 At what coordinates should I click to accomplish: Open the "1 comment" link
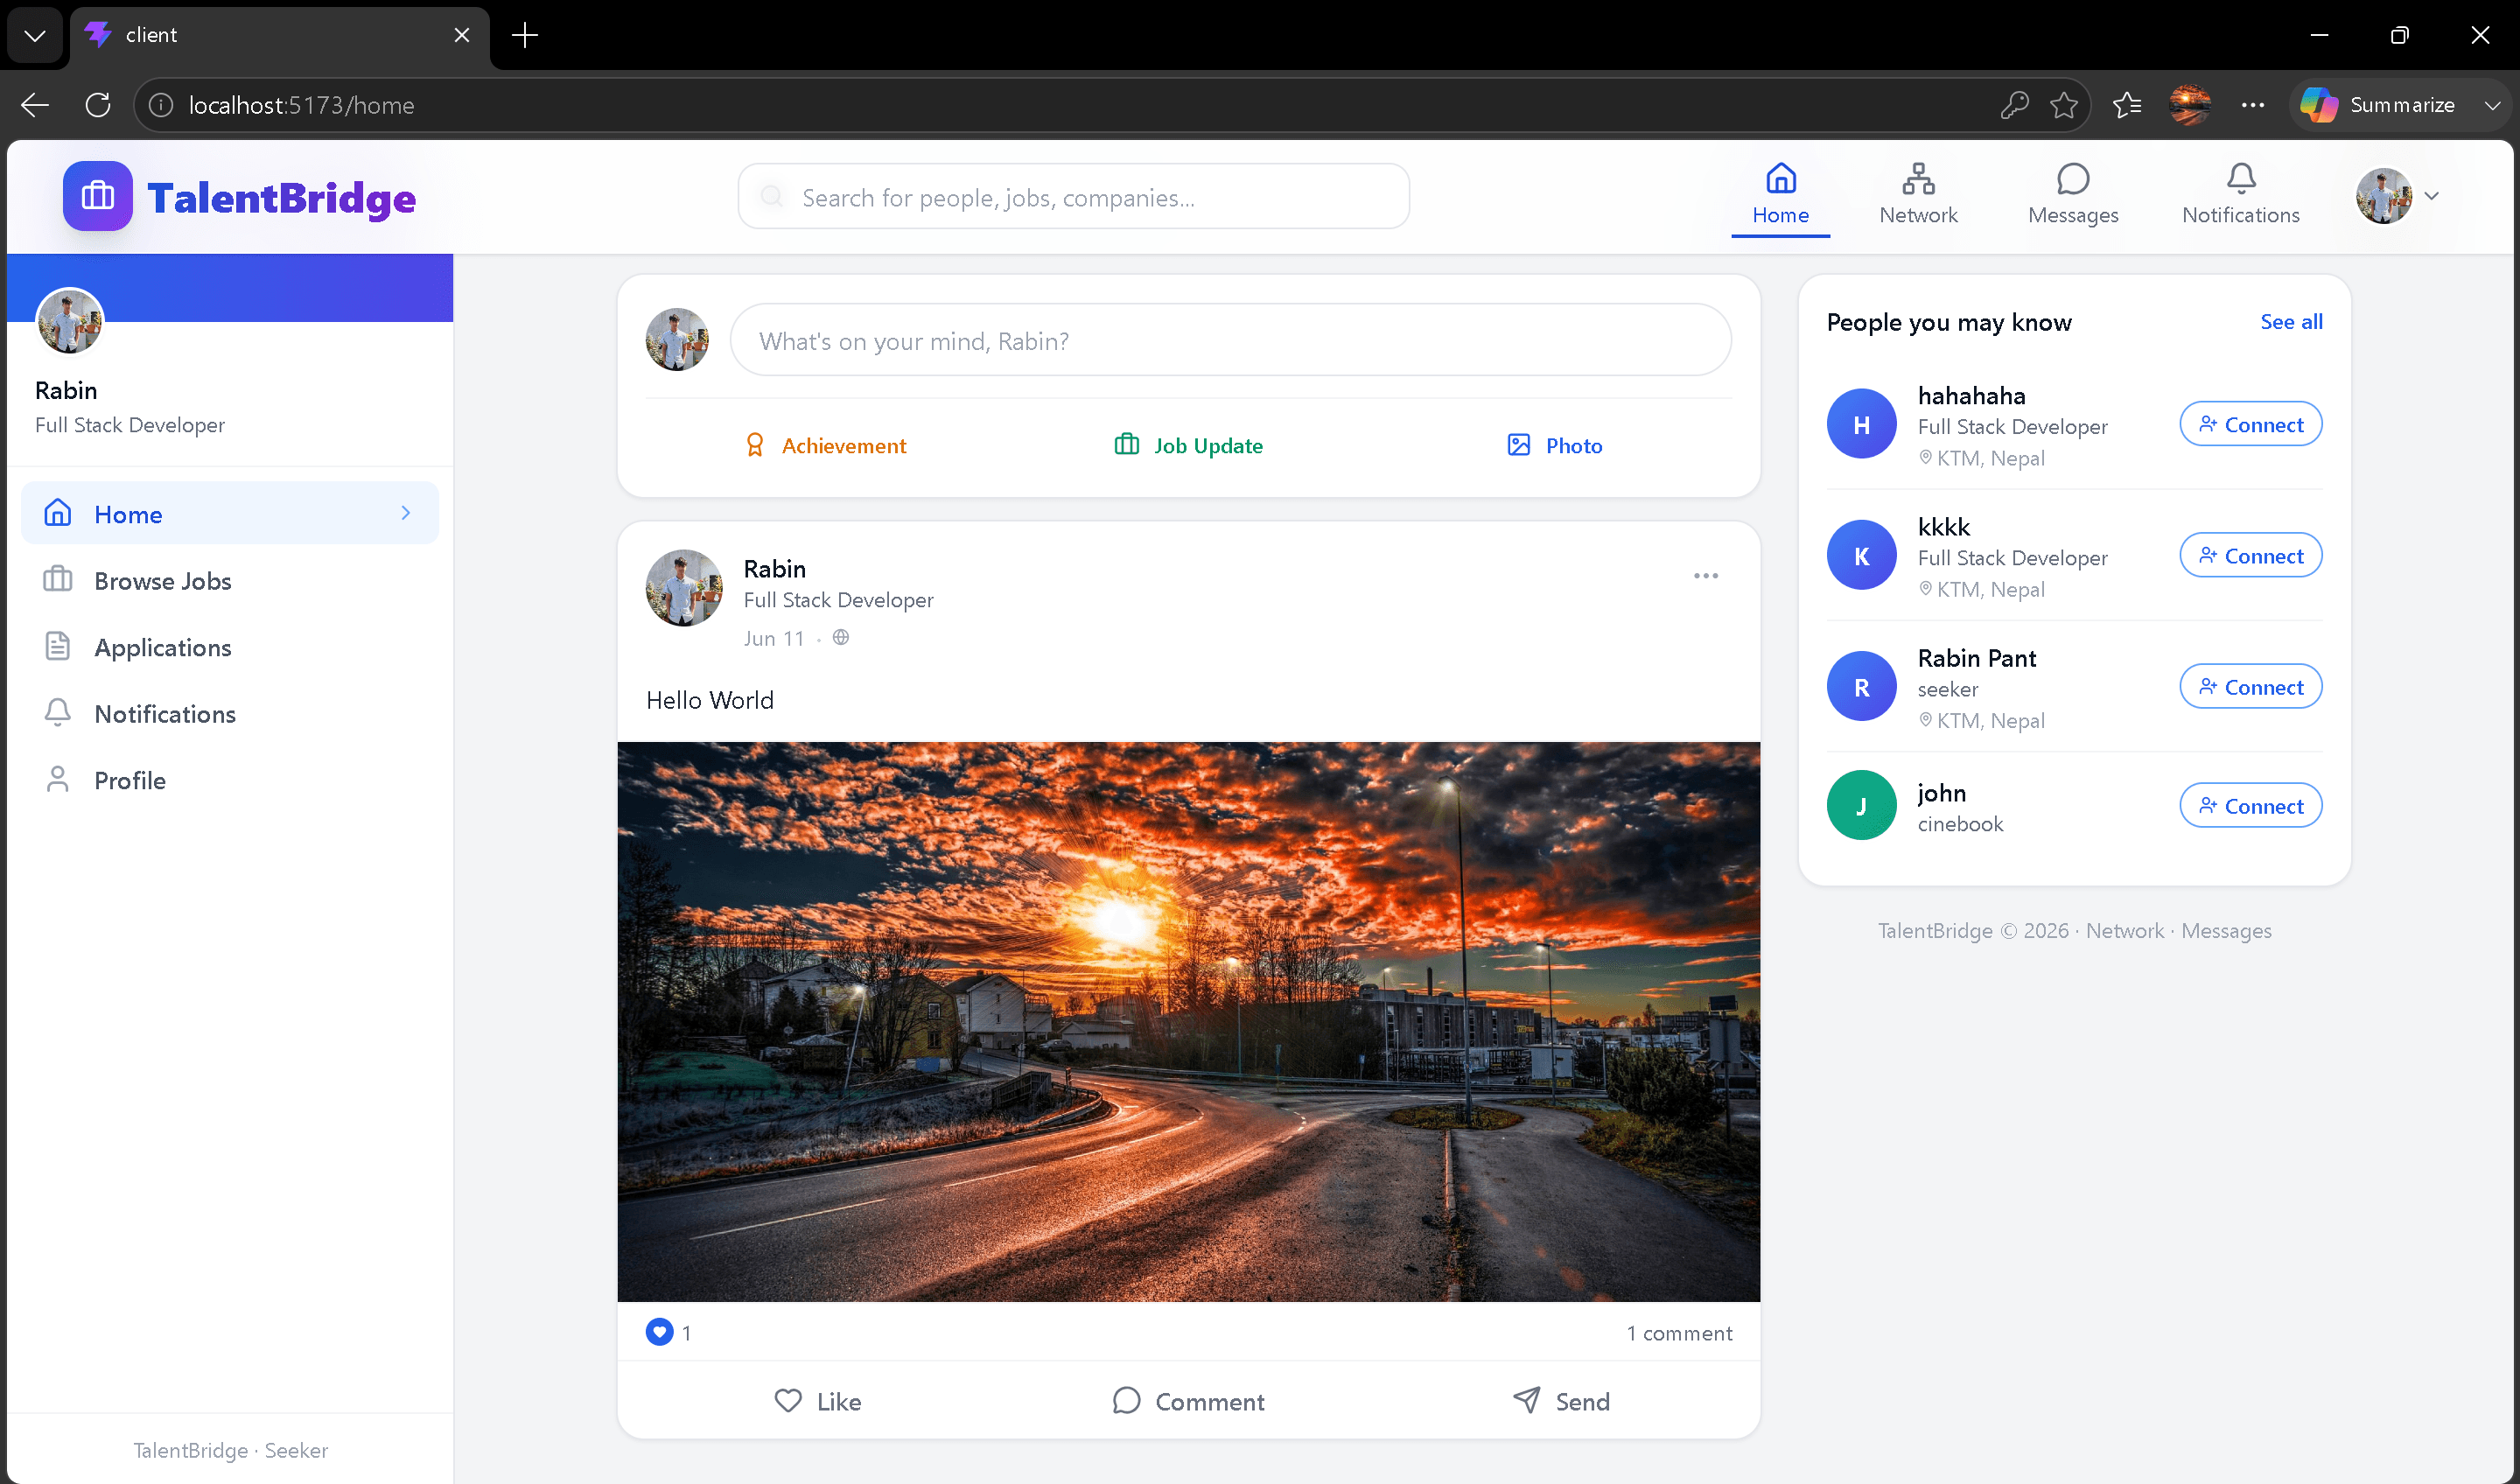(x=1679, y=1333)
